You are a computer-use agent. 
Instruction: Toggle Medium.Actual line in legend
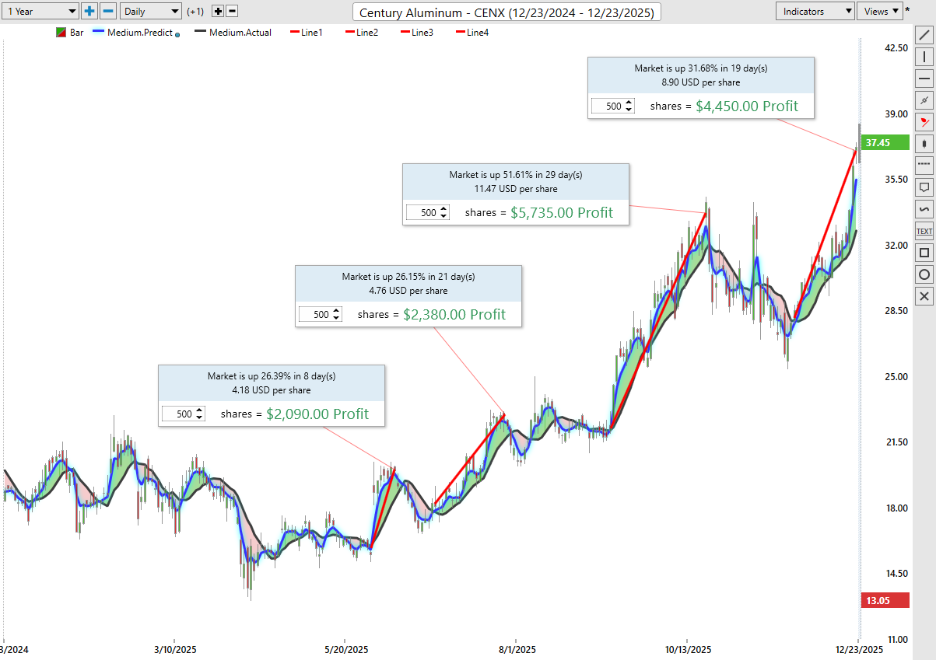pyautogui.click(x=233, y=33)
